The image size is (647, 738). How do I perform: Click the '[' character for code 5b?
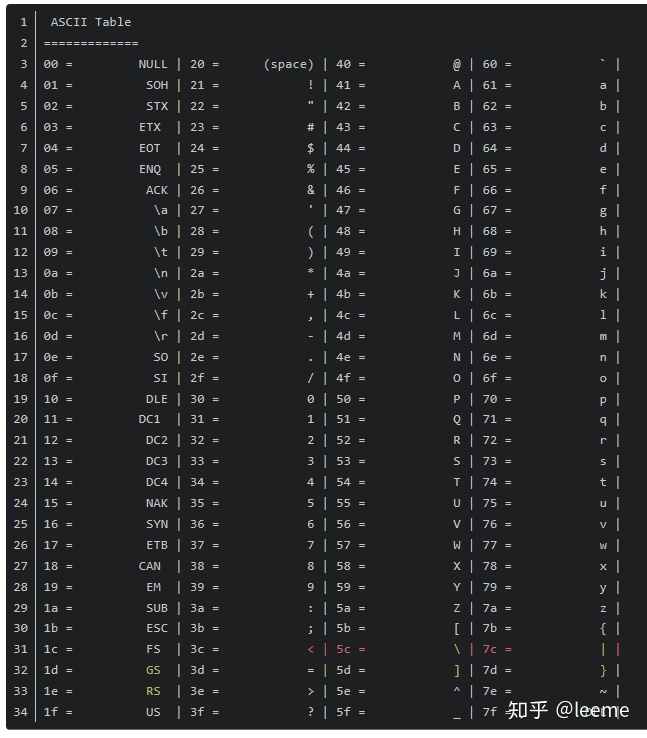(x=457, y=628)
